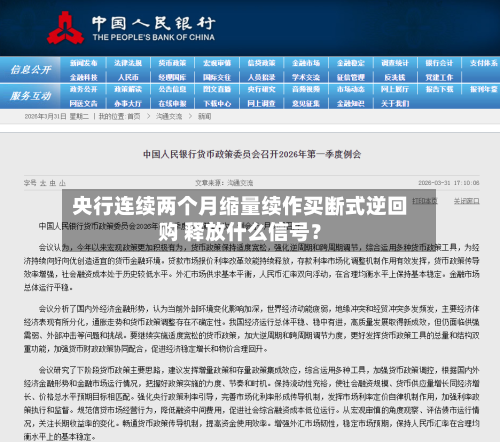Screen dimensions: 500x442
Task: Select the 图文直播 menu item
Action: click(217, 89)
